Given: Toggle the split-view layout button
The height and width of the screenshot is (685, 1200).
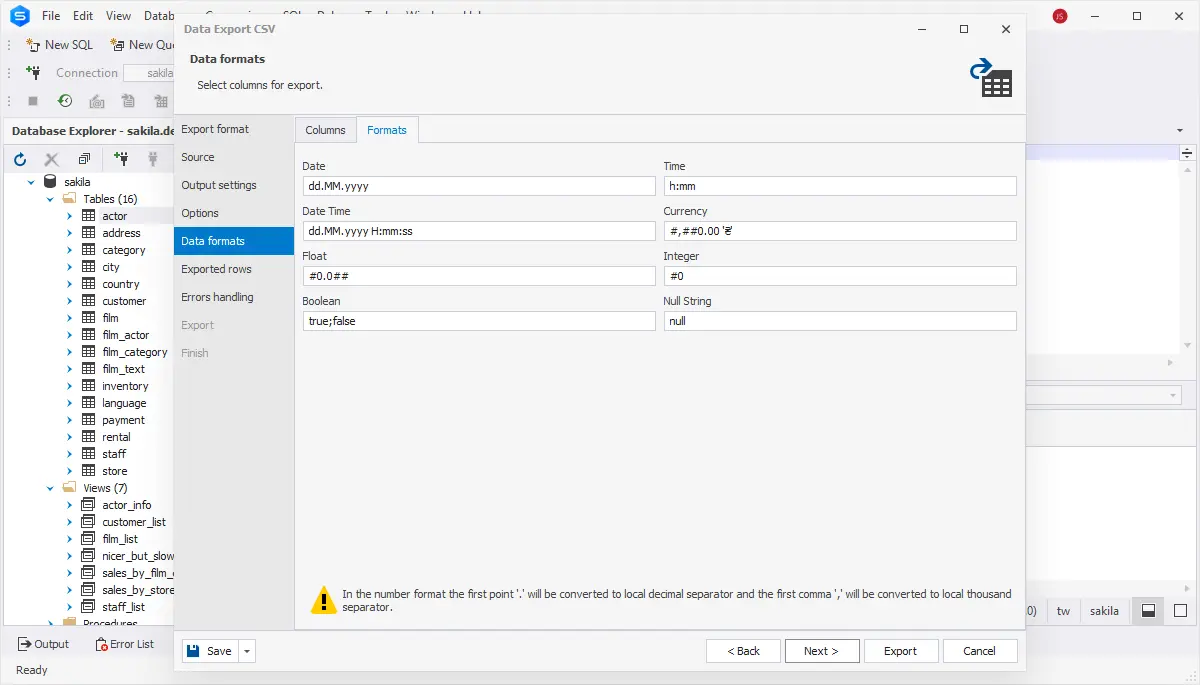Looking at the screenshot, I should [1149, 611].
